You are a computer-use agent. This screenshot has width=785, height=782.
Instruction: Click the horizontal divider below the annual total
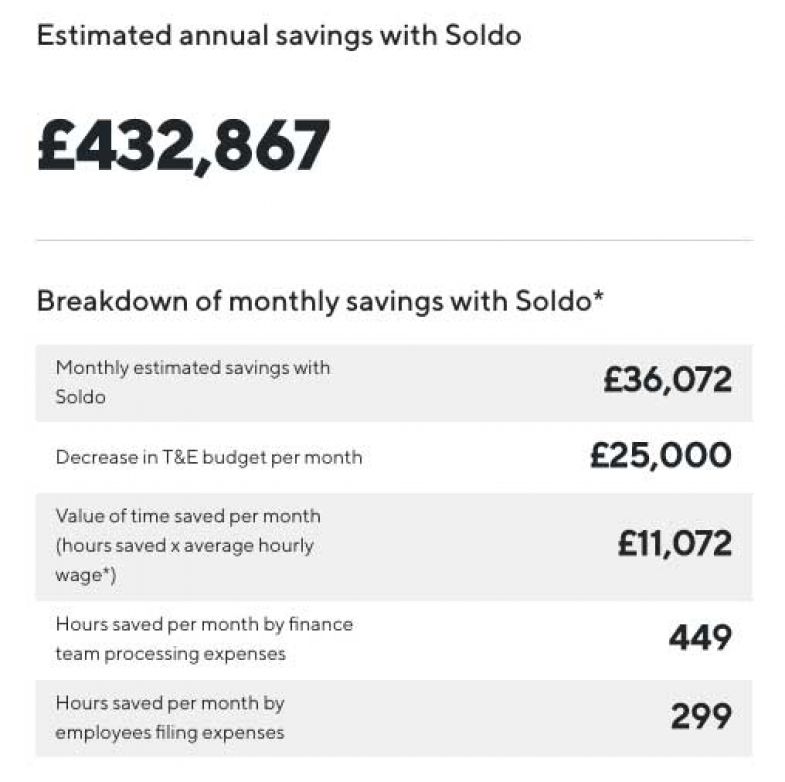[x=393, y=240]
